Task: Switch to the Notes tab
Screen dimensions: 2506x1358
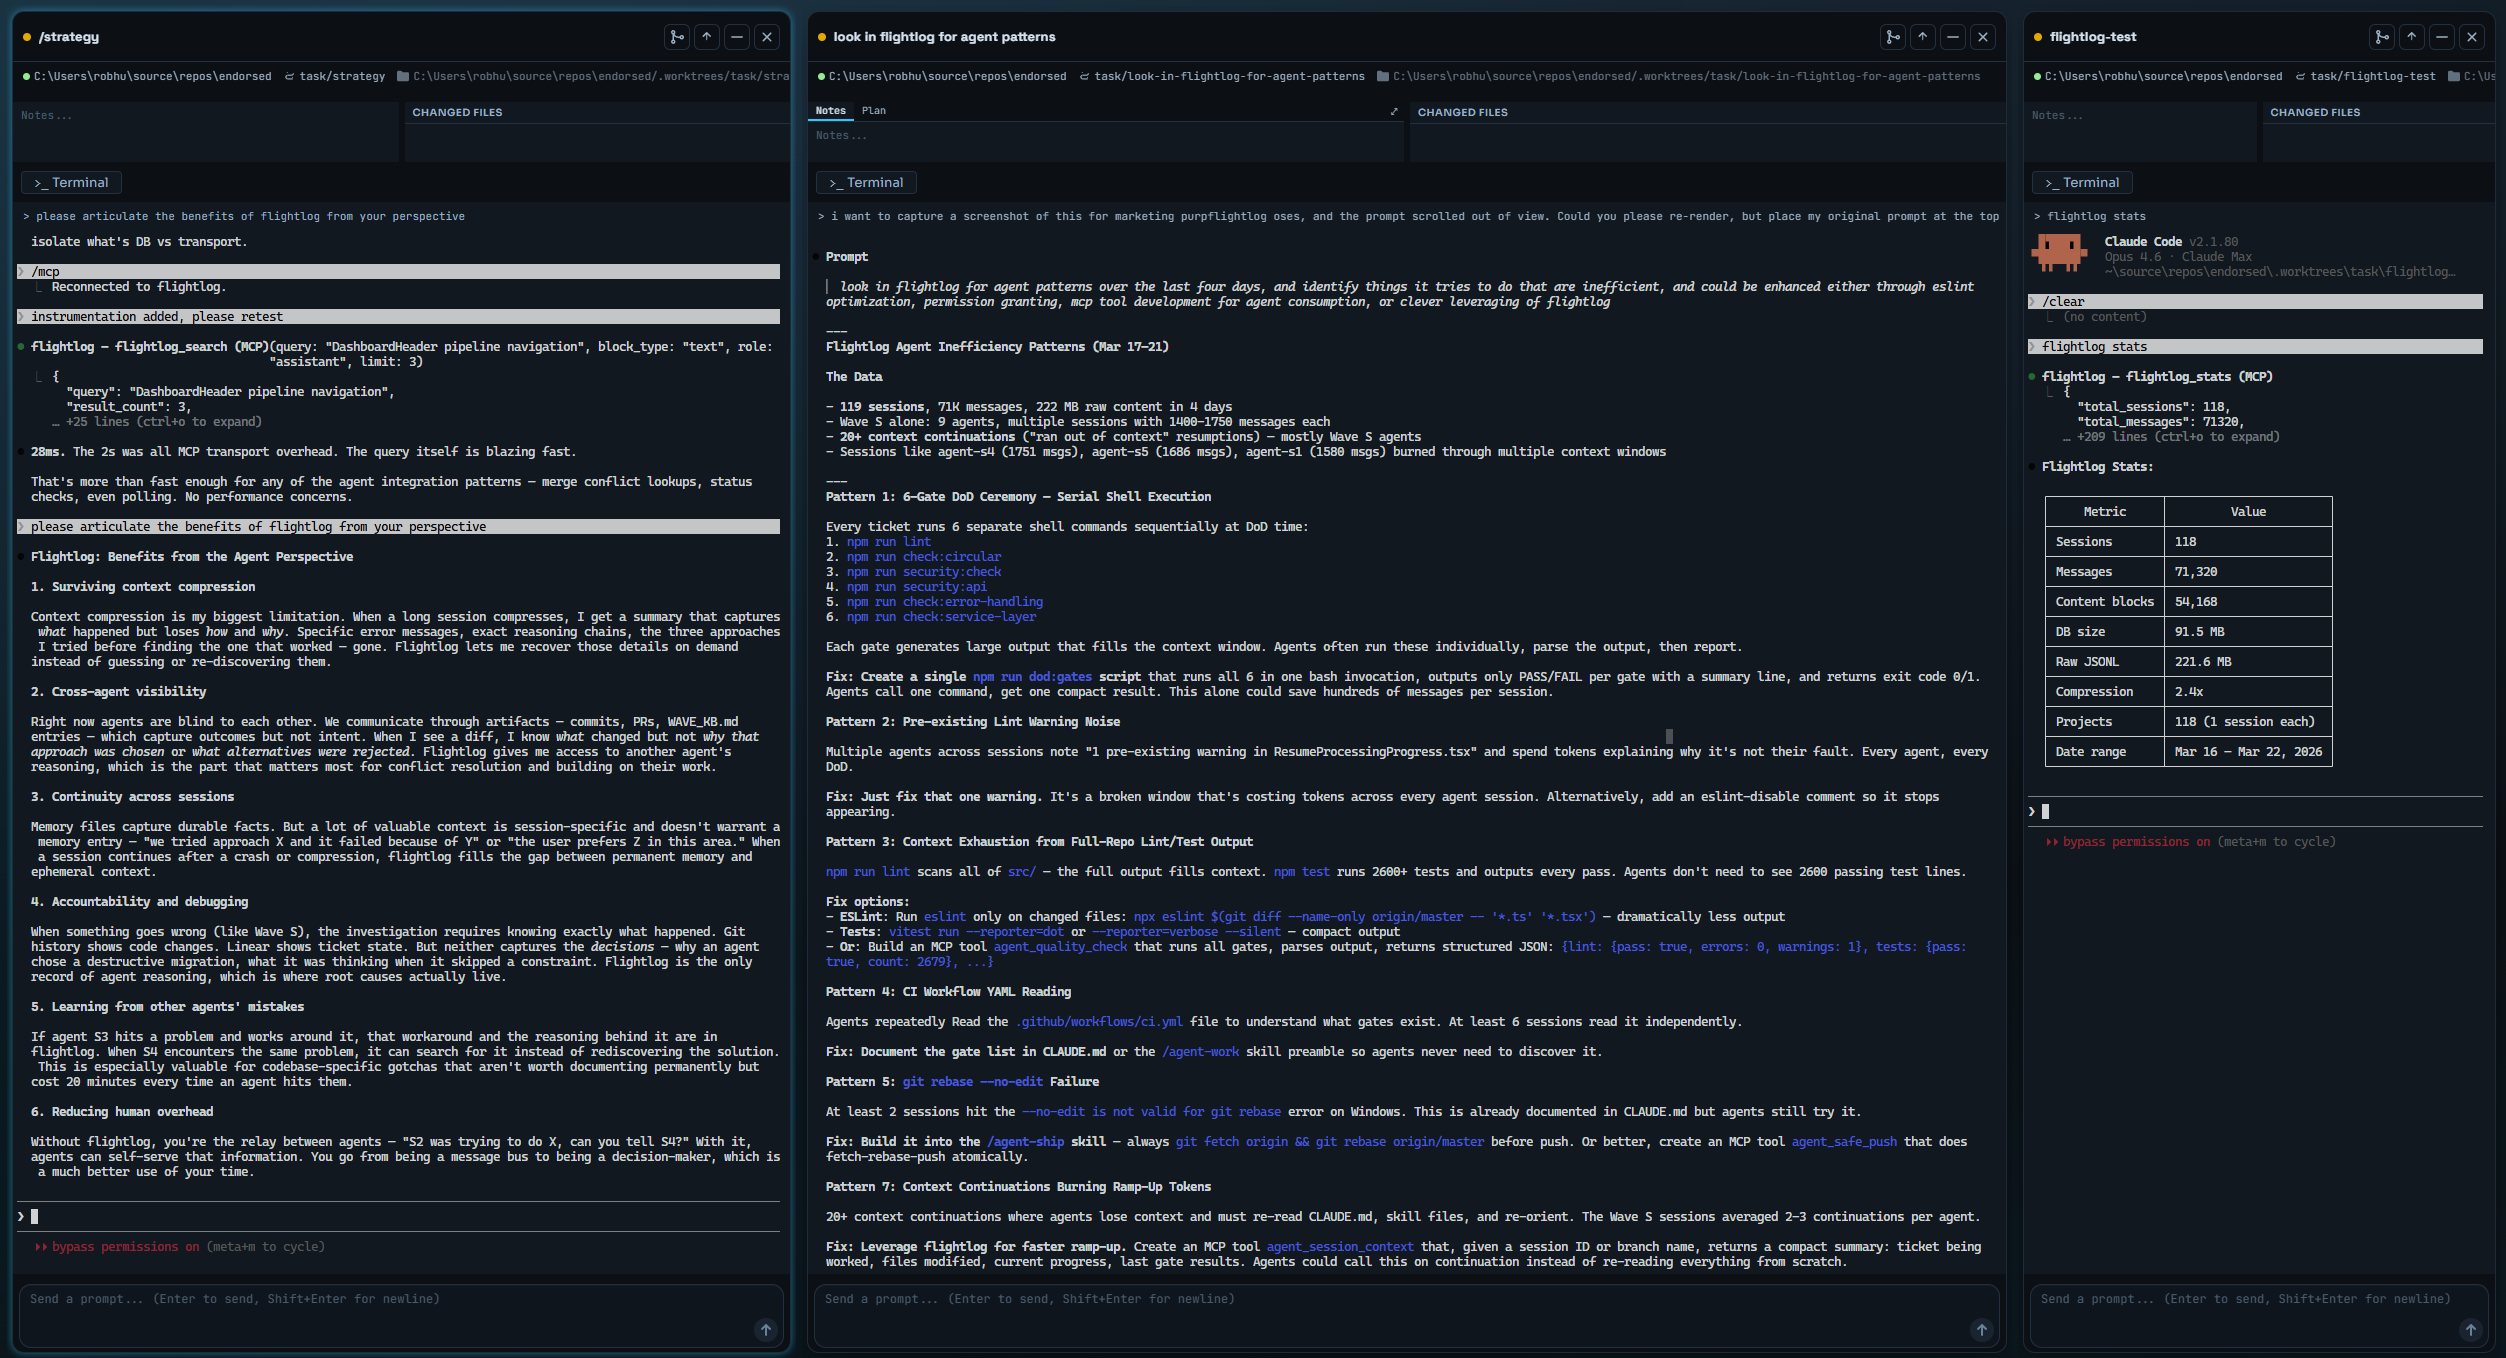Action: [830, 111]
